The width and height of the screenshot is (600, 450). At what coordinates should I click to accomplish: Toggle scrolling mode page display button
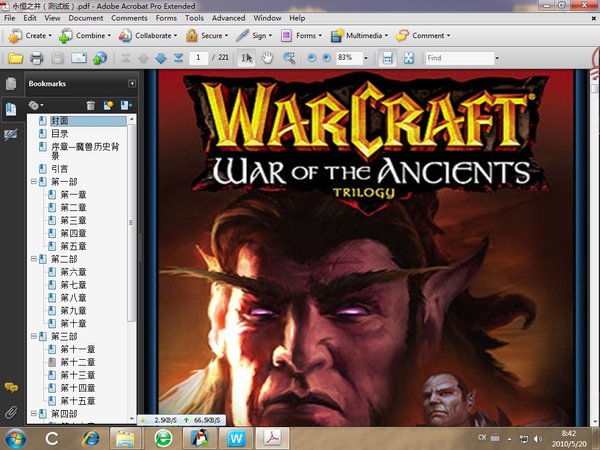point(387,58)
